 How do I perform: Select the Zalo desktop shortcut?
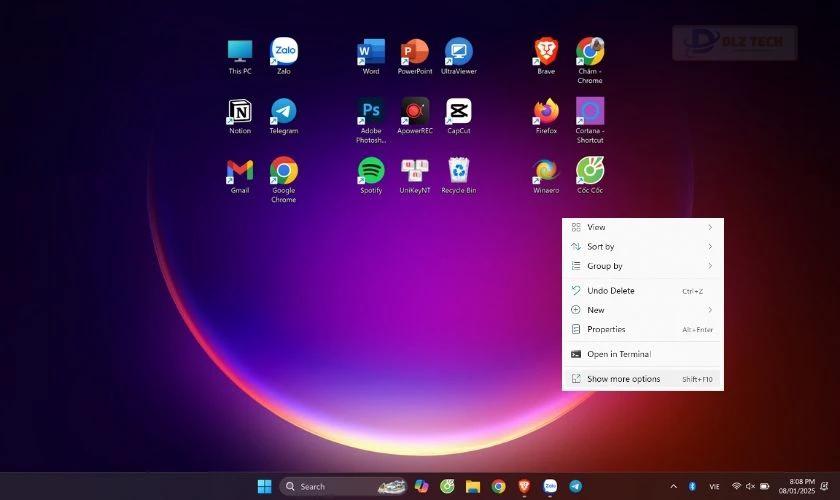click(x=283, y=56)
